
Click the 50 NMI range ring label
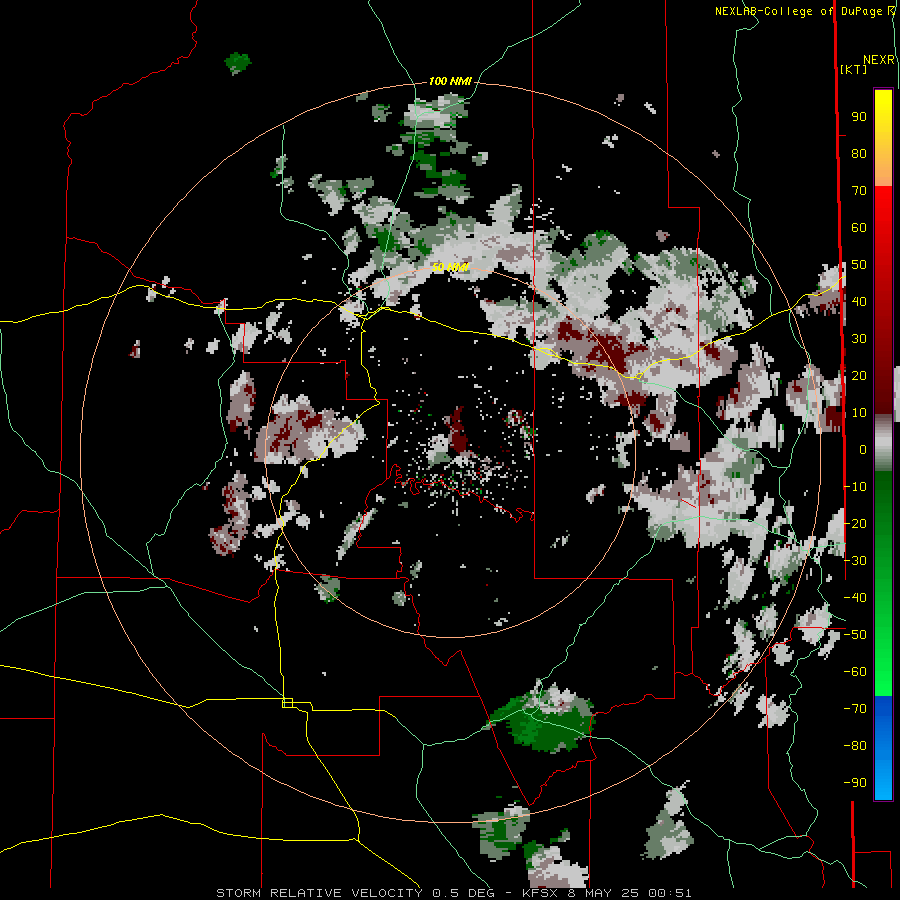tap(451, 267)
